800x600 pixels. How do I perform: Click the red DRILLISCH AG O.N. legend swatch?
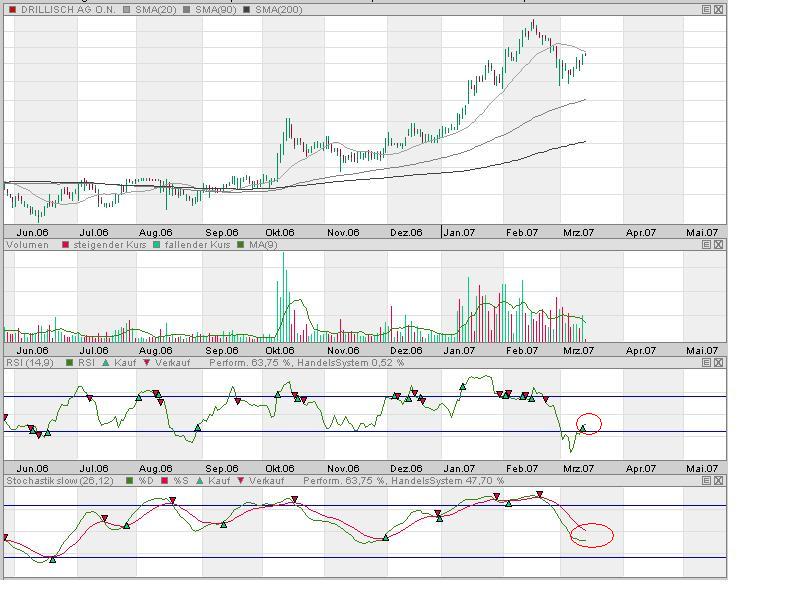tap(13, 10)
